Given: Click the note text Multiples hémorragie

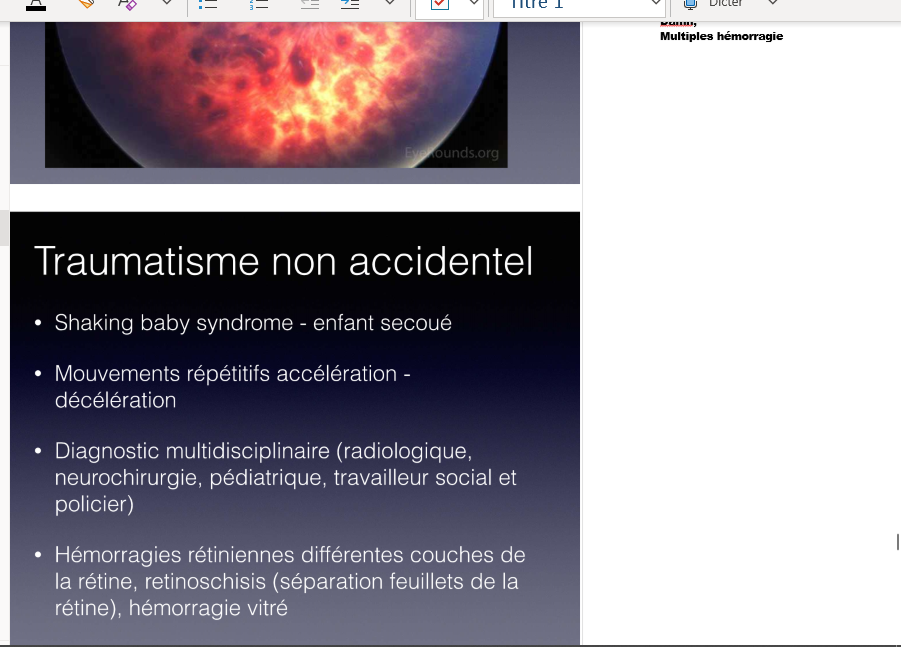Looking at the screenshot, I should [x=721, y=36].
